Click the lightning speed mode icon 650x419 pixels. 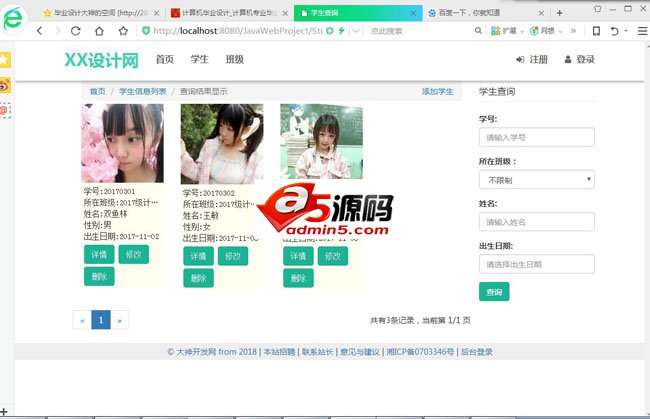point(341,31)
